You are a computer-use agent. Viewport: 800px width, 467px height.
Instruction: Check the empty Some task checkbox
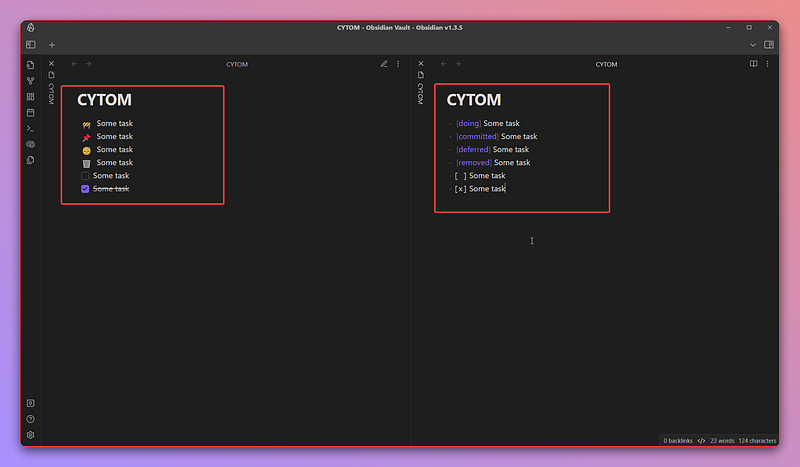tap(85, 176)
